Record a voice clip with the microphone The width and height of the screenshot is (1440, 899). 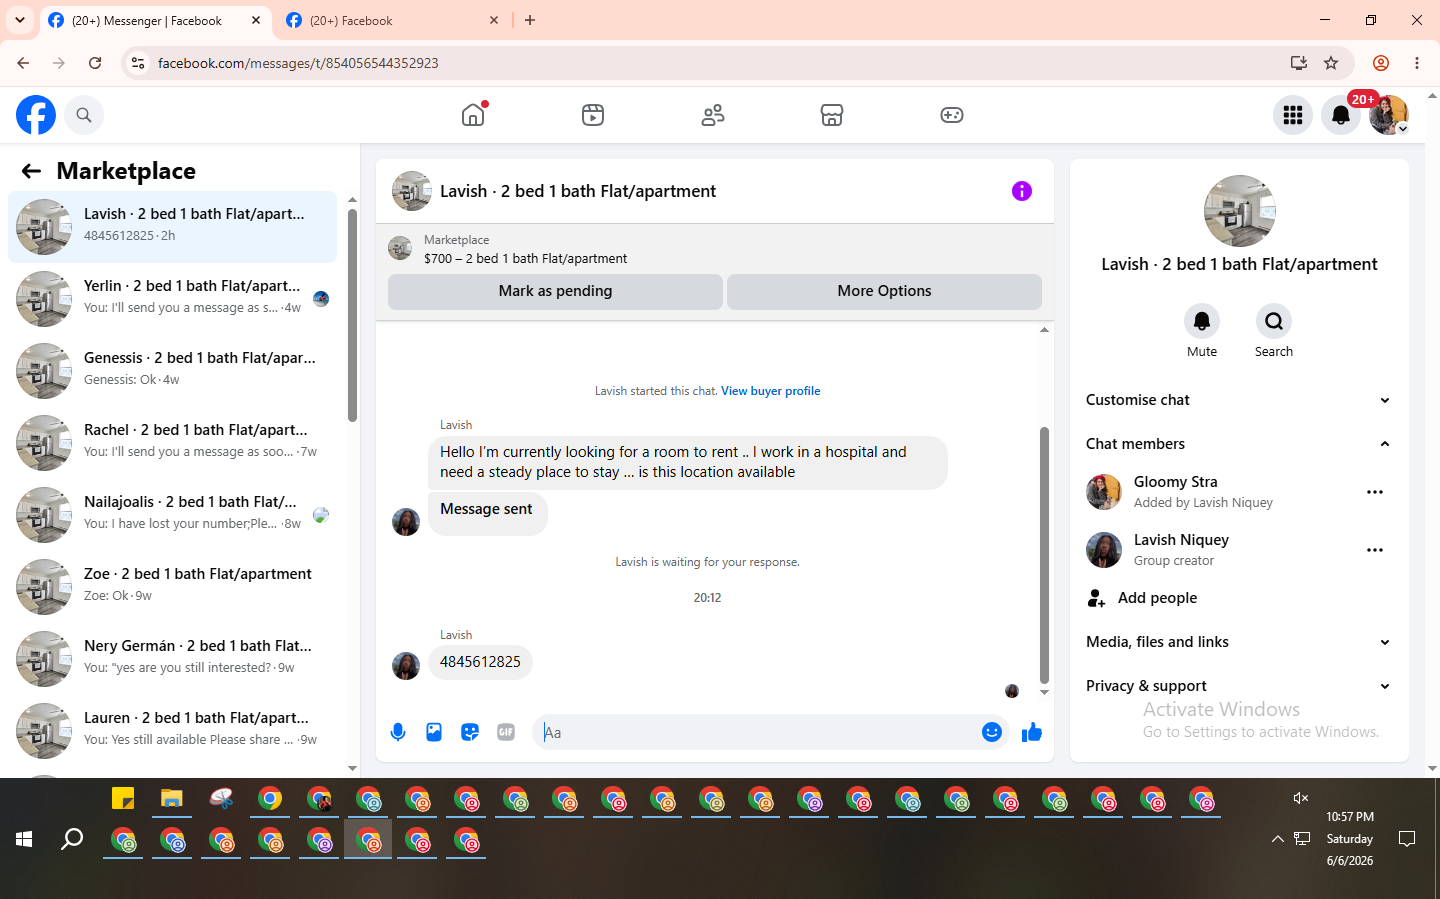pos(398,732)
